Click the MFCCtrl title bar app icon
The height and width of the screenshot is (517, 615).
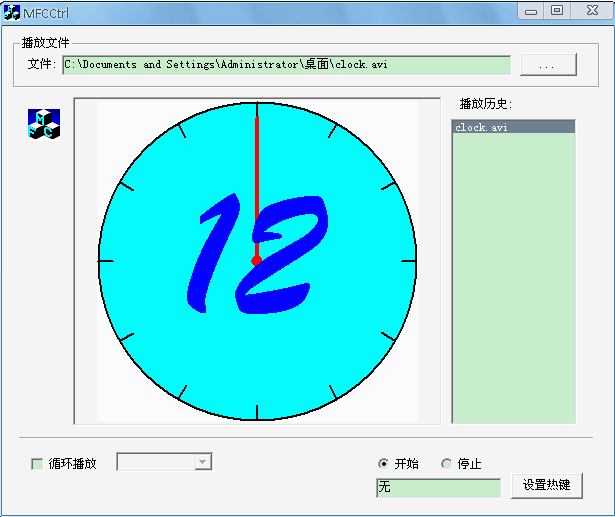pyautogui.click(x=12, y=13)
